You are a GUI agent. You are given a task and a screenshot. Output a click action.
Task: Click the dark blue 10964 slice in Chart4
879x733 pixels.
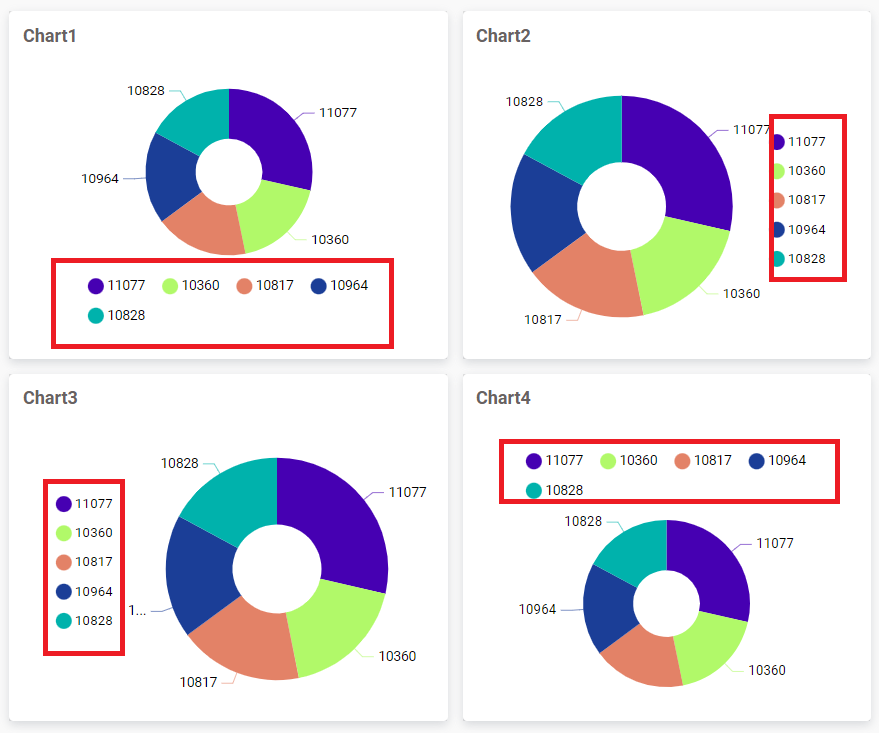pos(605,606)
